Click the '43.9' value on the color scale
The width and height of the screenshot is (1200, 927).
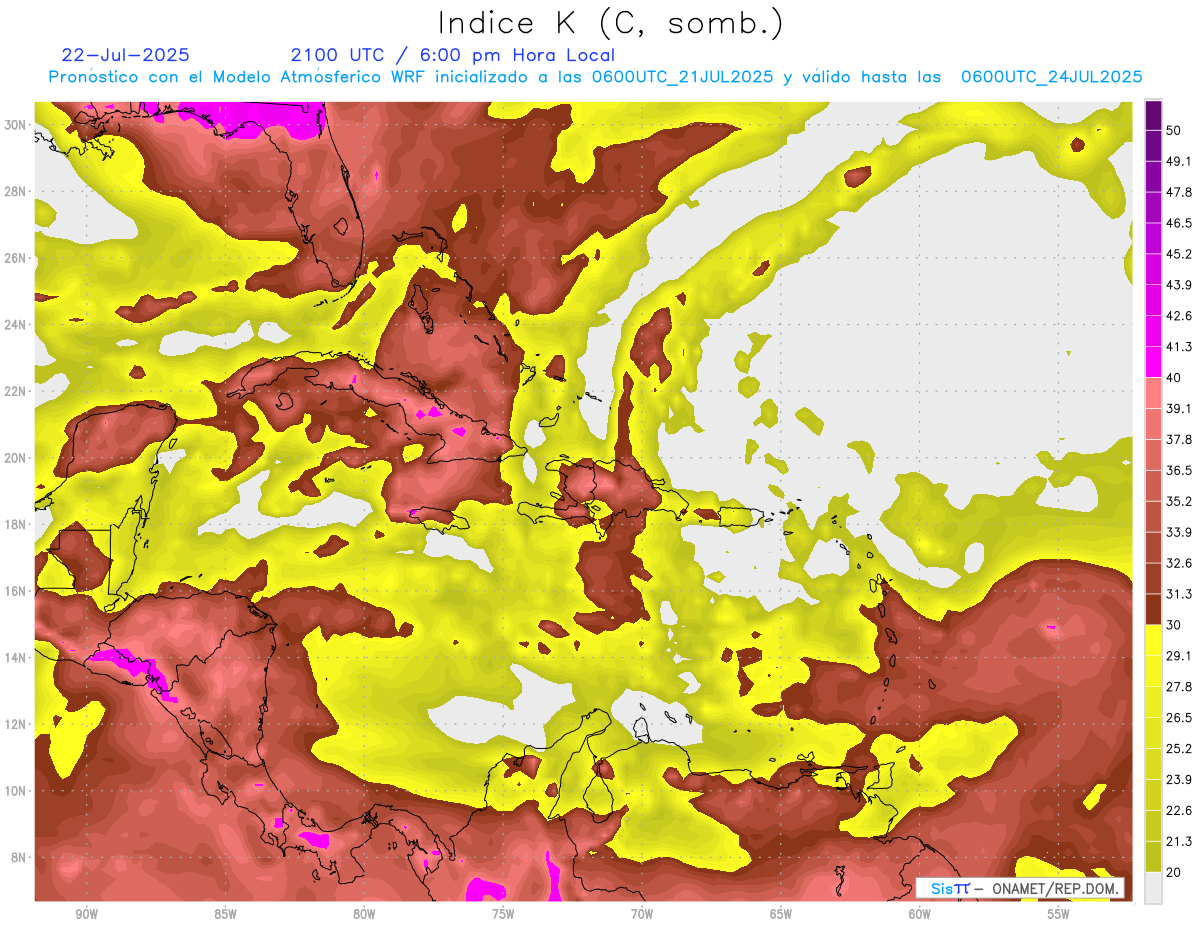[x=1179, y=285]
